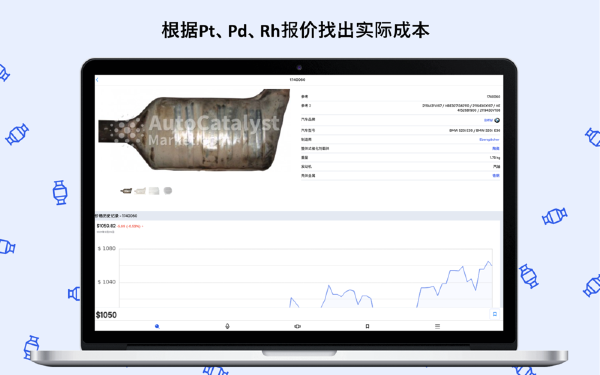Viewport: 600px width, 375px height.
Task: Open the catalytic converter tab in bottom bar
Action: (x=297, y=326)
